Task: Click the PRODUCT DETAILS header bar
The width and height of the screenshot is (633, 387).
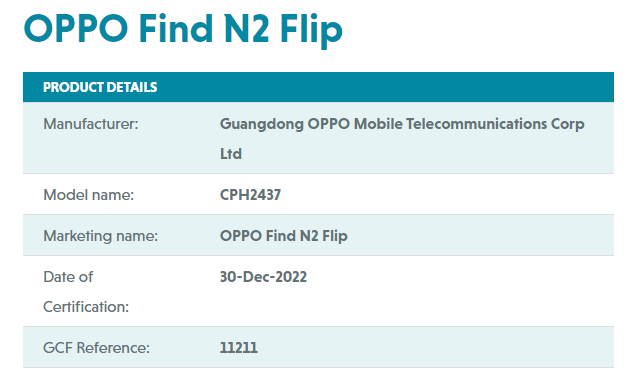Action: tap(318, 87)
